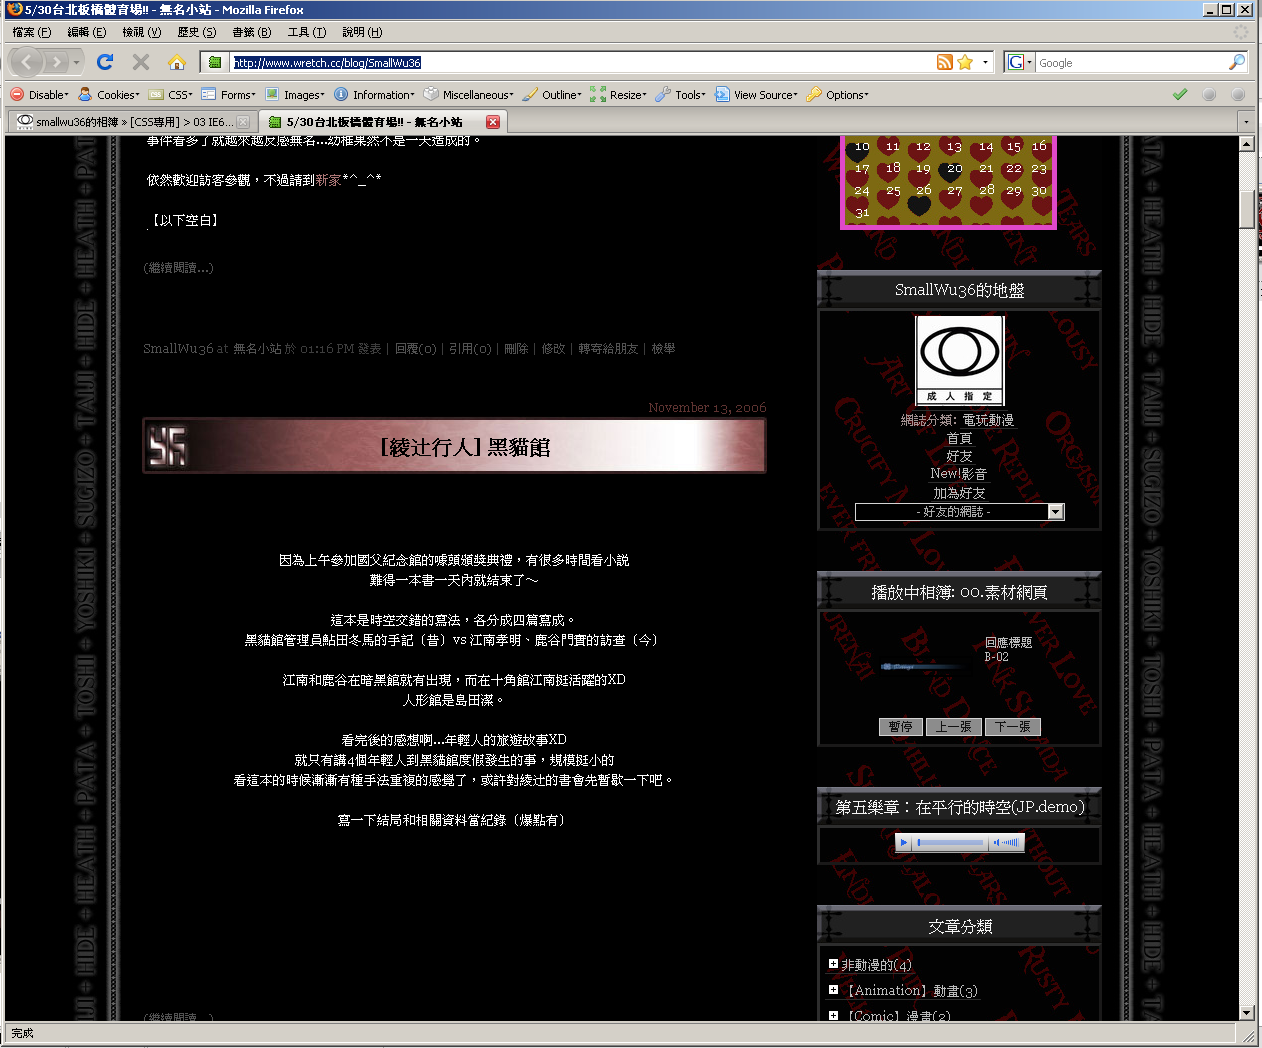
Task: Open the Forms toolbar menu
Action: (x=229, y=95)
